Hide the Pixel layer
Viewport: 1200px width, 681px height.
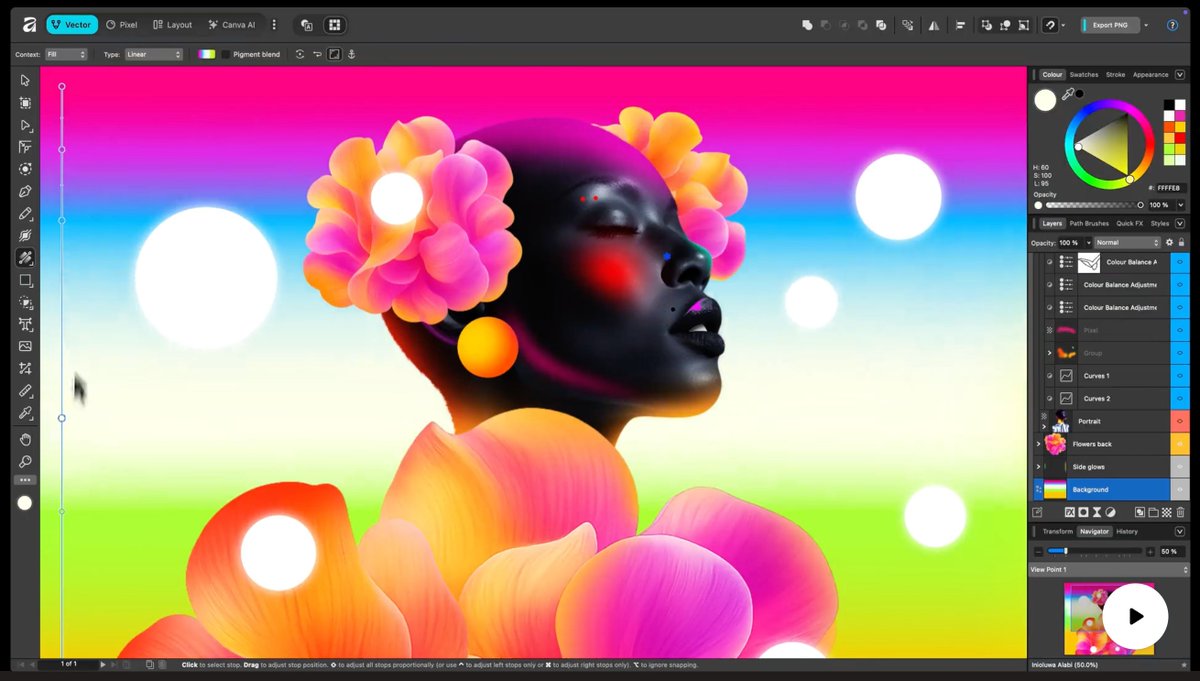point(1180,329)
